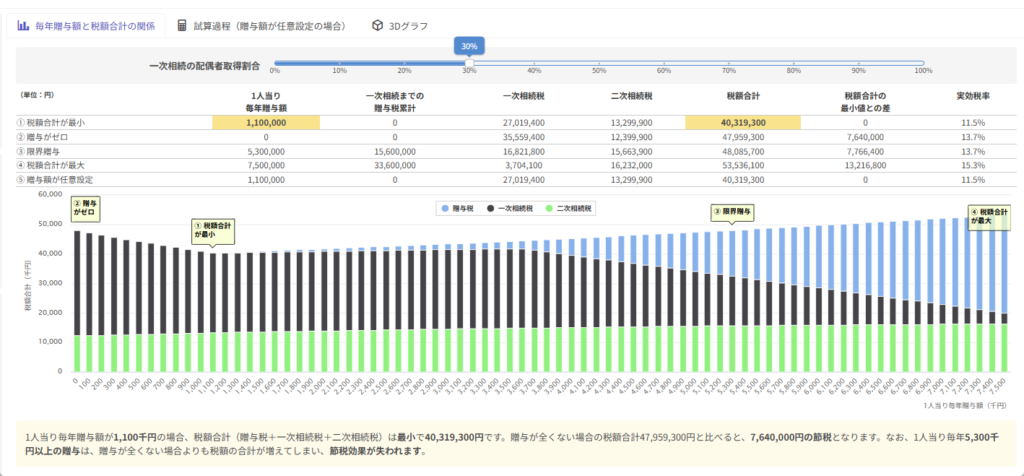The image size is (1024, 476).
Task: Click the calculator icon on 試算過程 tab
Action: pyautogui.click(x=182, y=25)
